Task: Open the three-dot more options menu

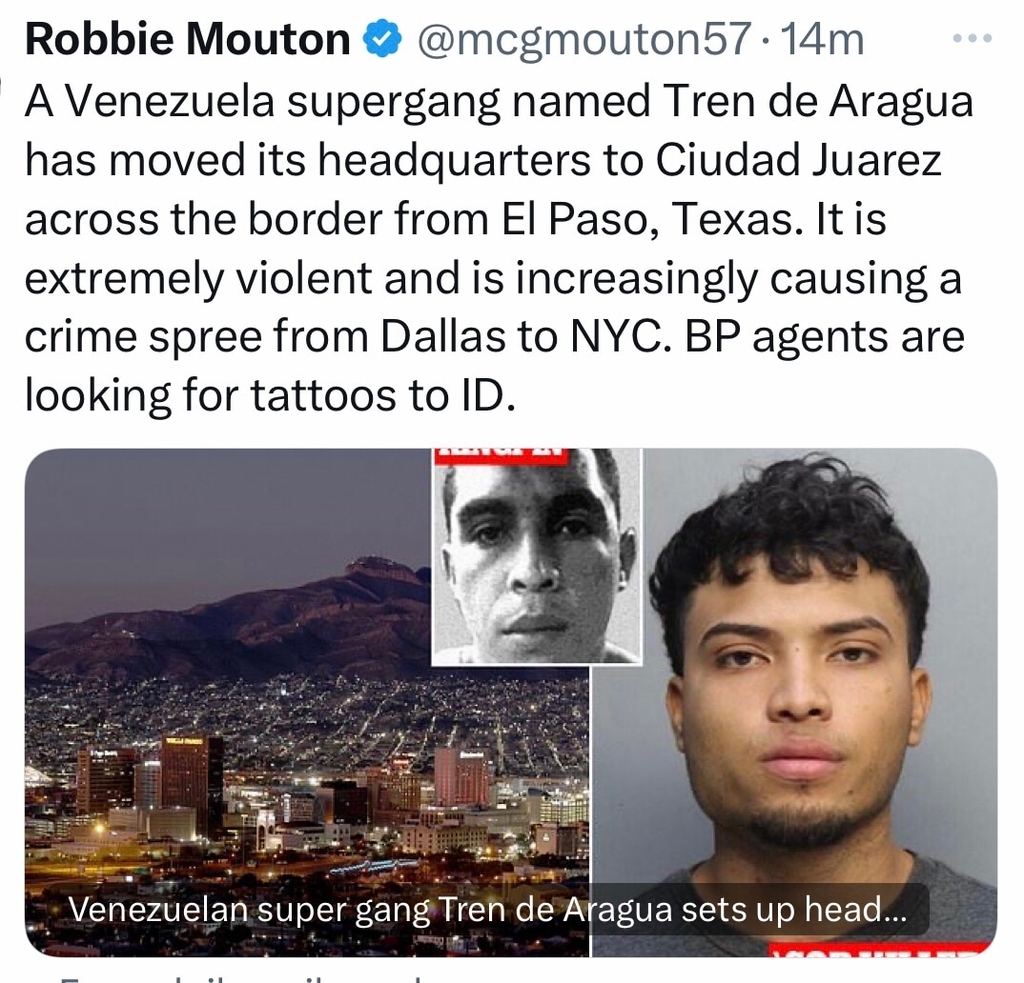Action: click(972, 39)
